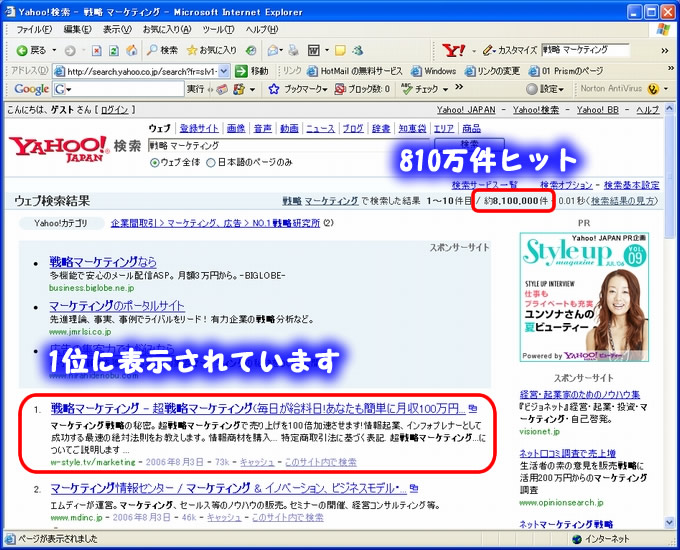Click the Yahoo! Y! toolbar logo
Viewport: 680px width, 550px height.
[x=454, y=51]
